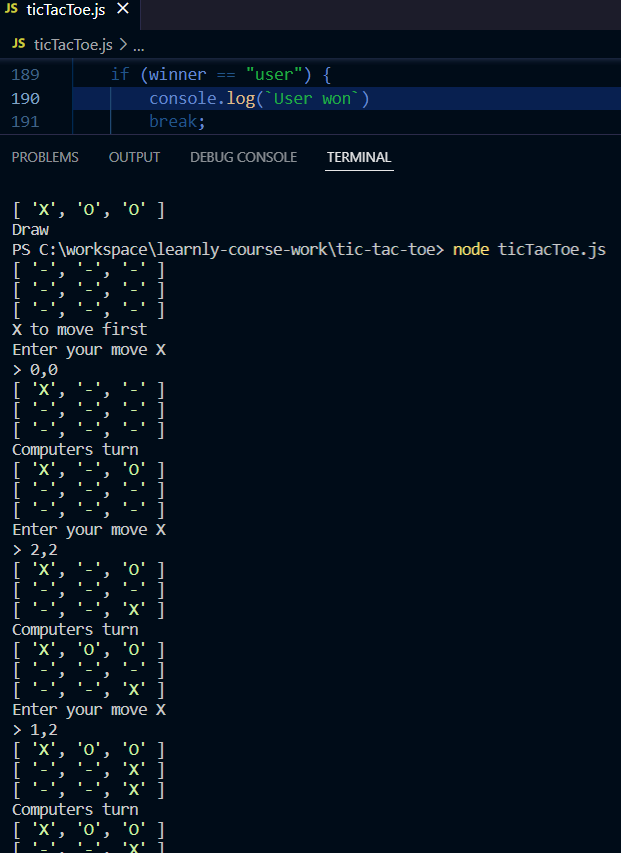Click the if (winner == "user") code line
Viewport: 621px width, 853px height.
click(x=221, y=75)
